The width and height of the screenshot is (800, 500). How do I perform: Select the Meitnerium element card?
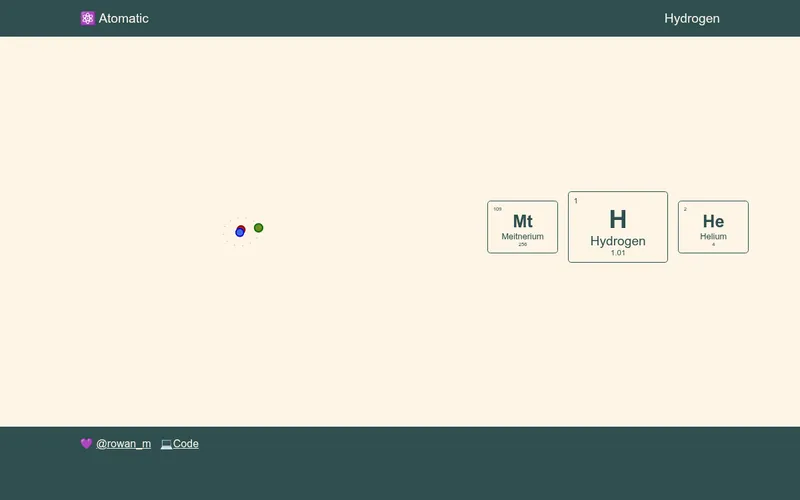coord(522,227)
